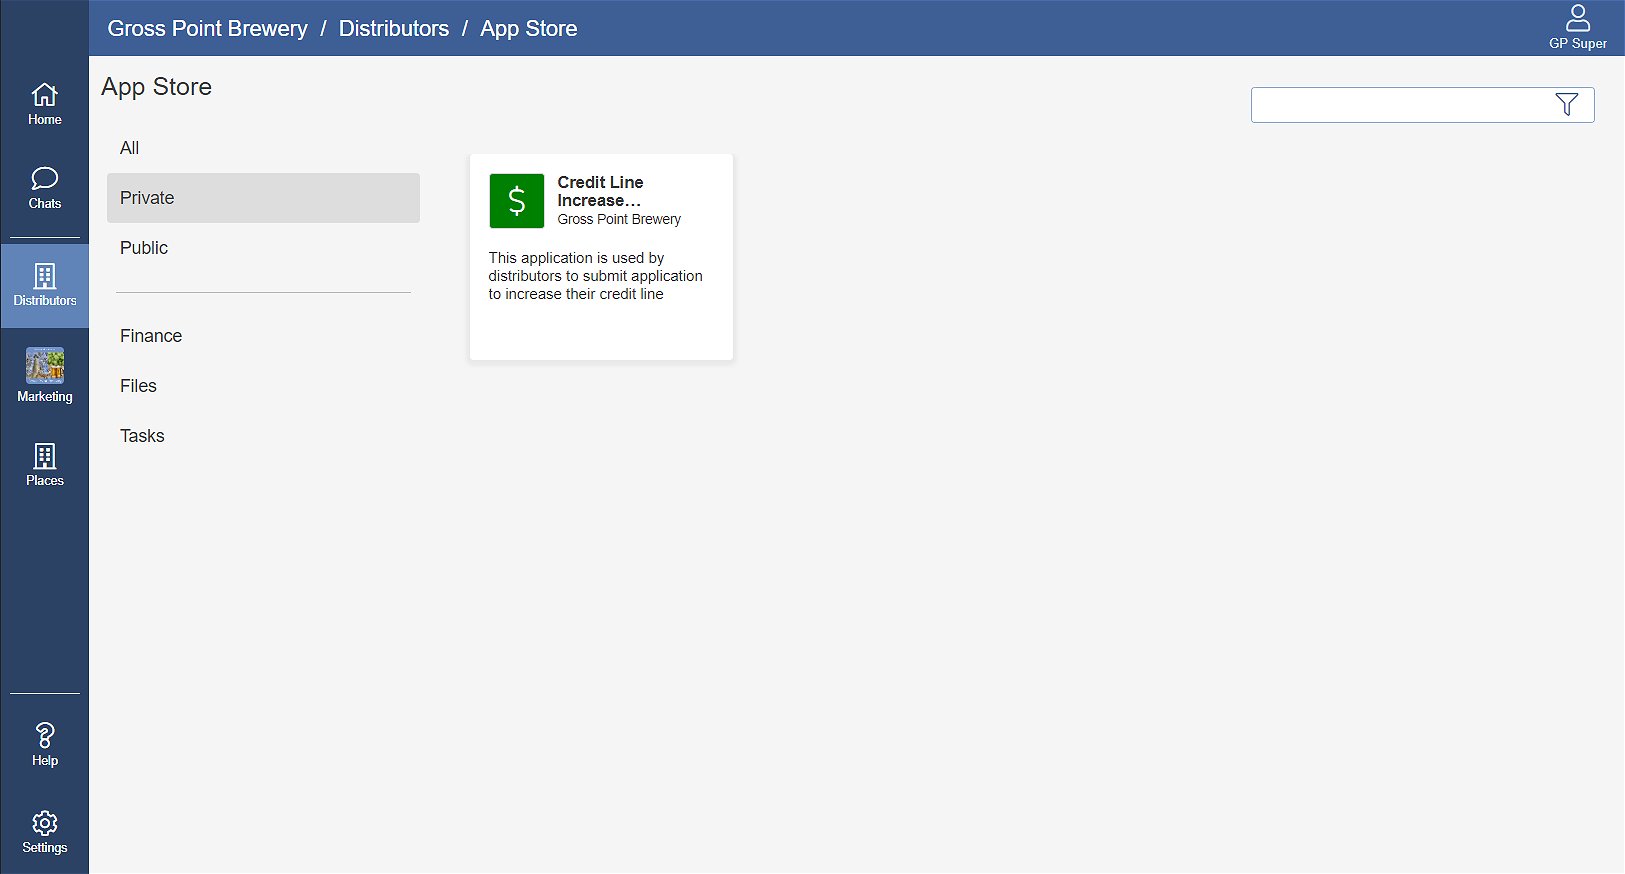Open Places in the sidebar
The height and width of the screenshot is (874, 1625).
44,465
